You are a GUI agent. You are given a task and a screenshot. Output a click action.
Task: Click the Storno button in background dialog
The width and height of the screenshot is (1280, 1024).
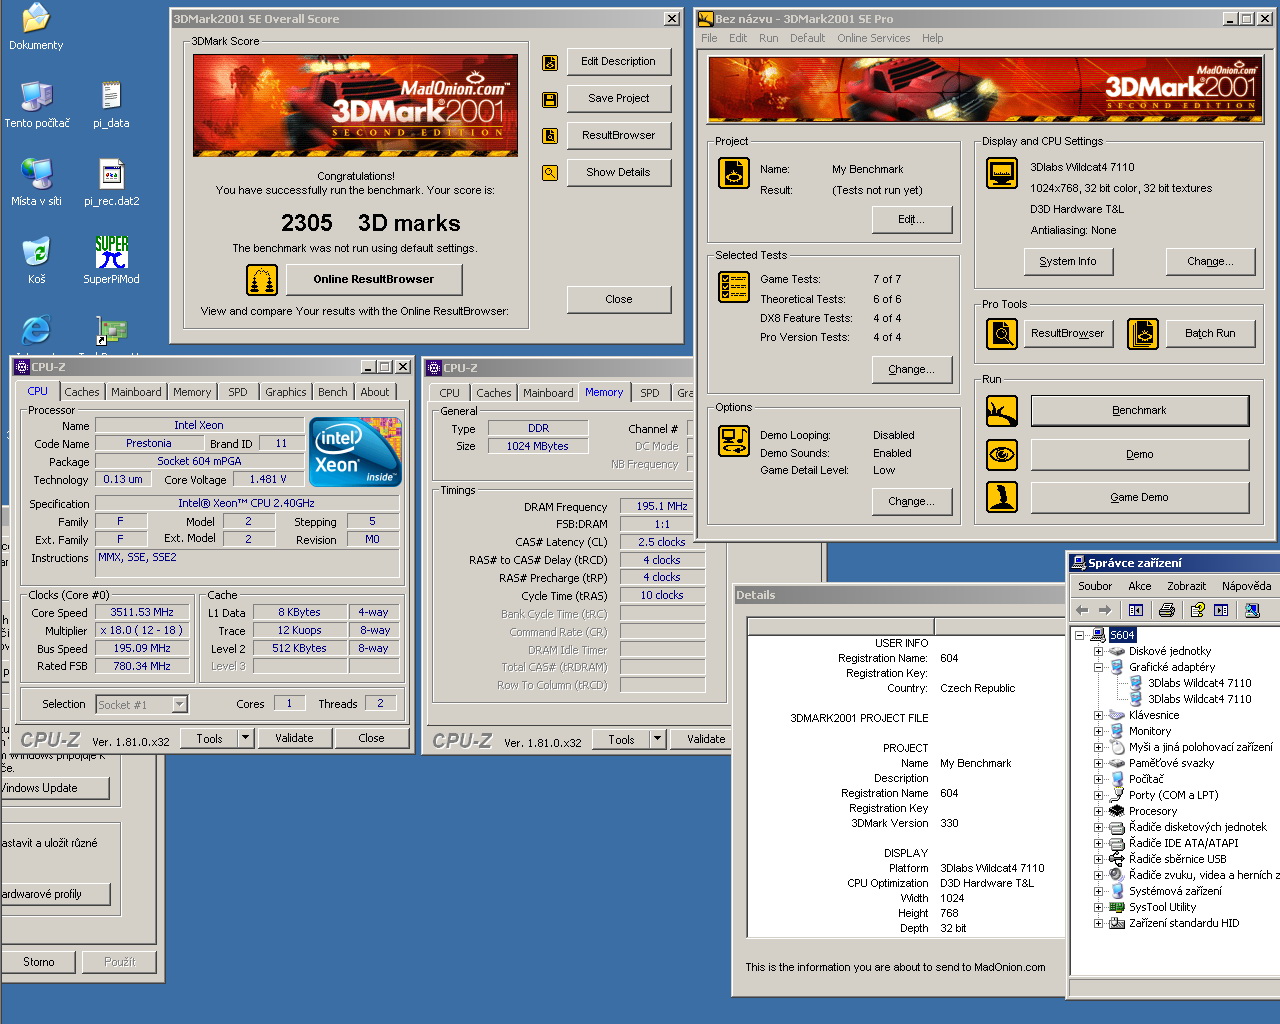coord(39,961)
